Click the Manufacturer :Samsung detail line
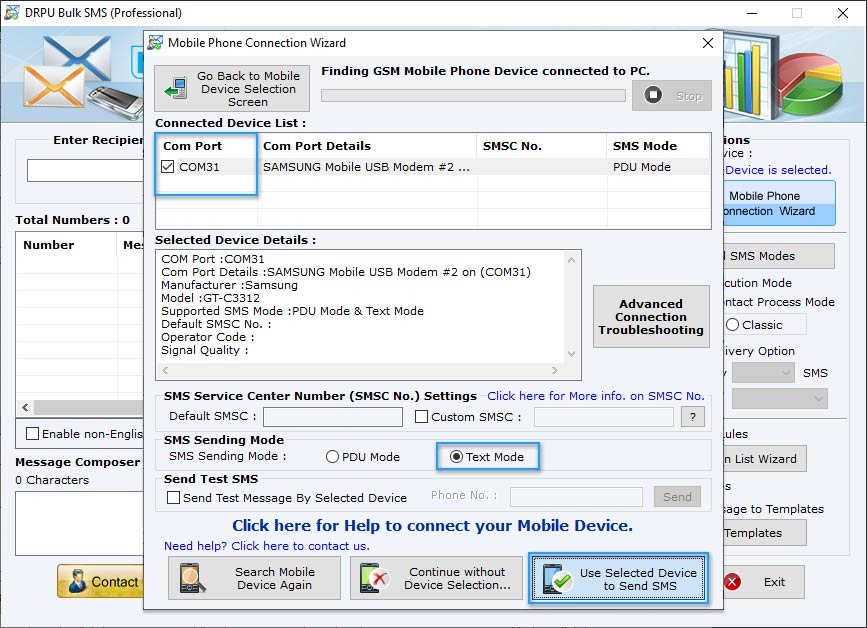The width and height of the screenshot is (867, 628). (229, 285)
